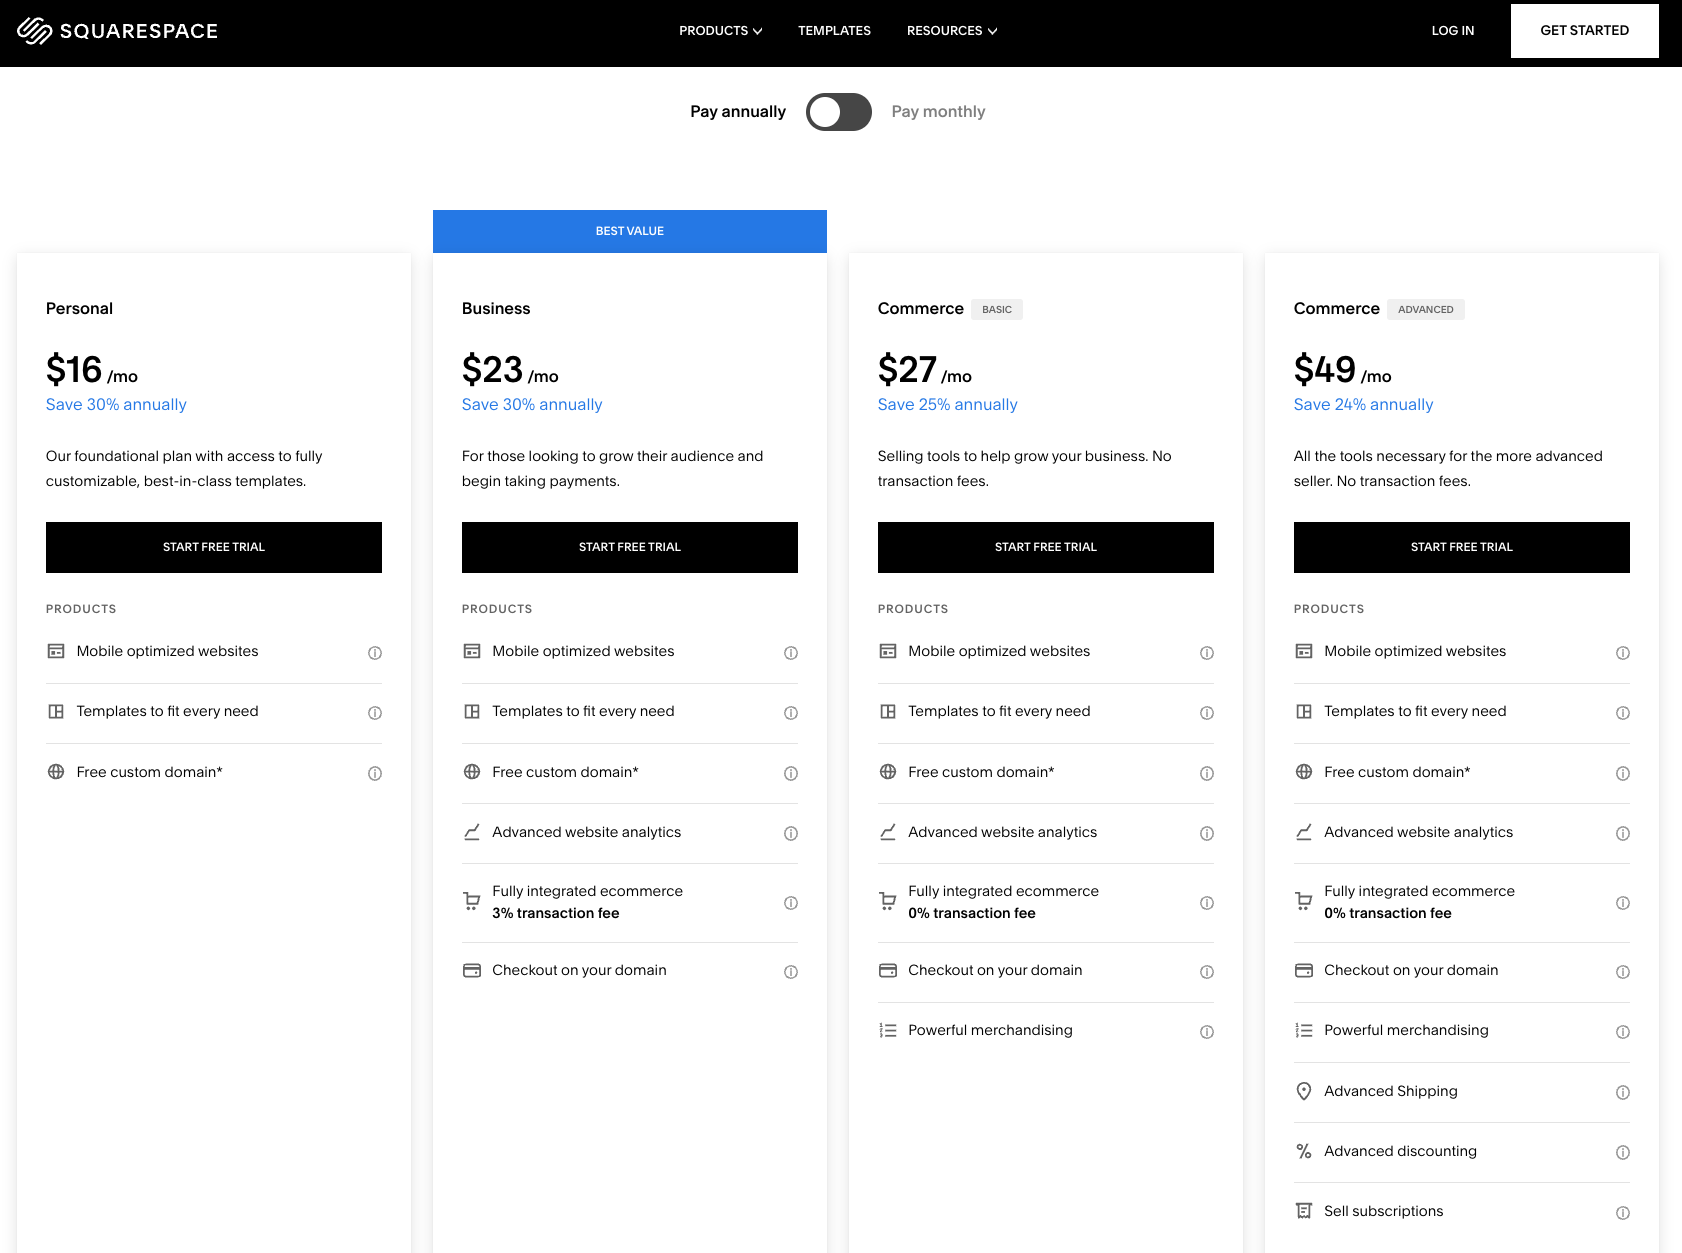
Task: Click the Business plan heading
Action: coord(496,309)
